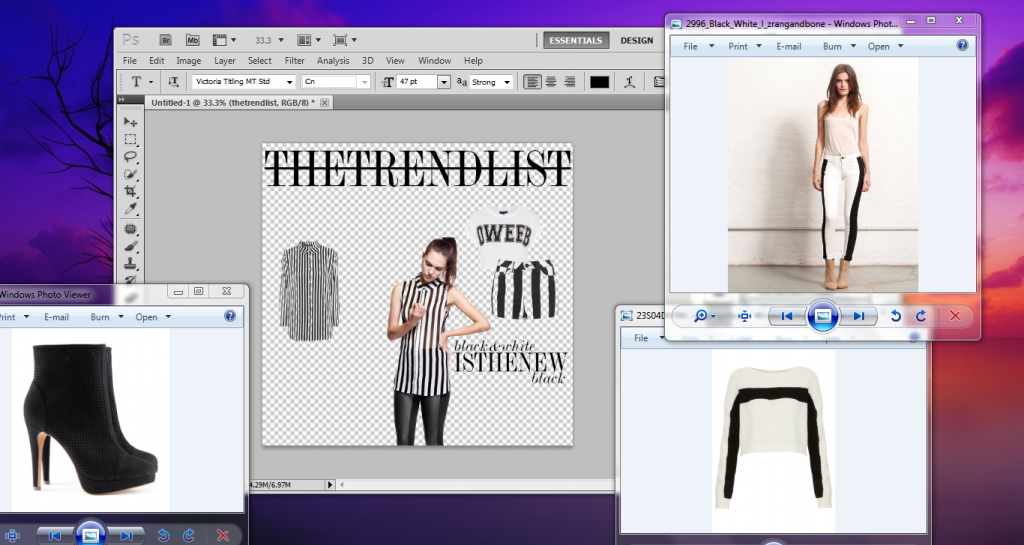Go to next photo in boot viewer
Viewport: 1024px width, 545px height.
pyautogui.click(x=126, y=536)
